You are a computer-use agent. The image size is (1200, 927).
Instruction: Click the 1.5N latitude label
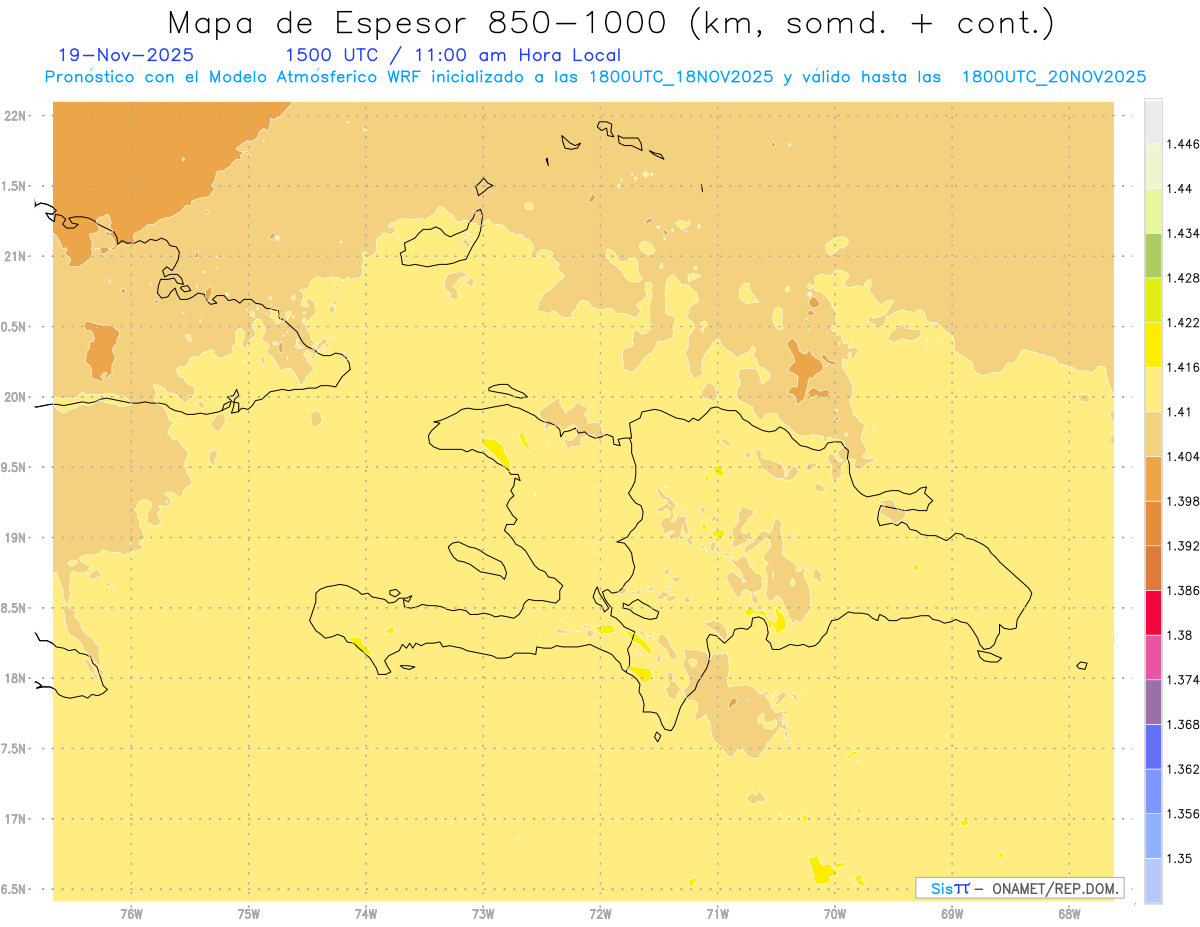click(14, 186)
